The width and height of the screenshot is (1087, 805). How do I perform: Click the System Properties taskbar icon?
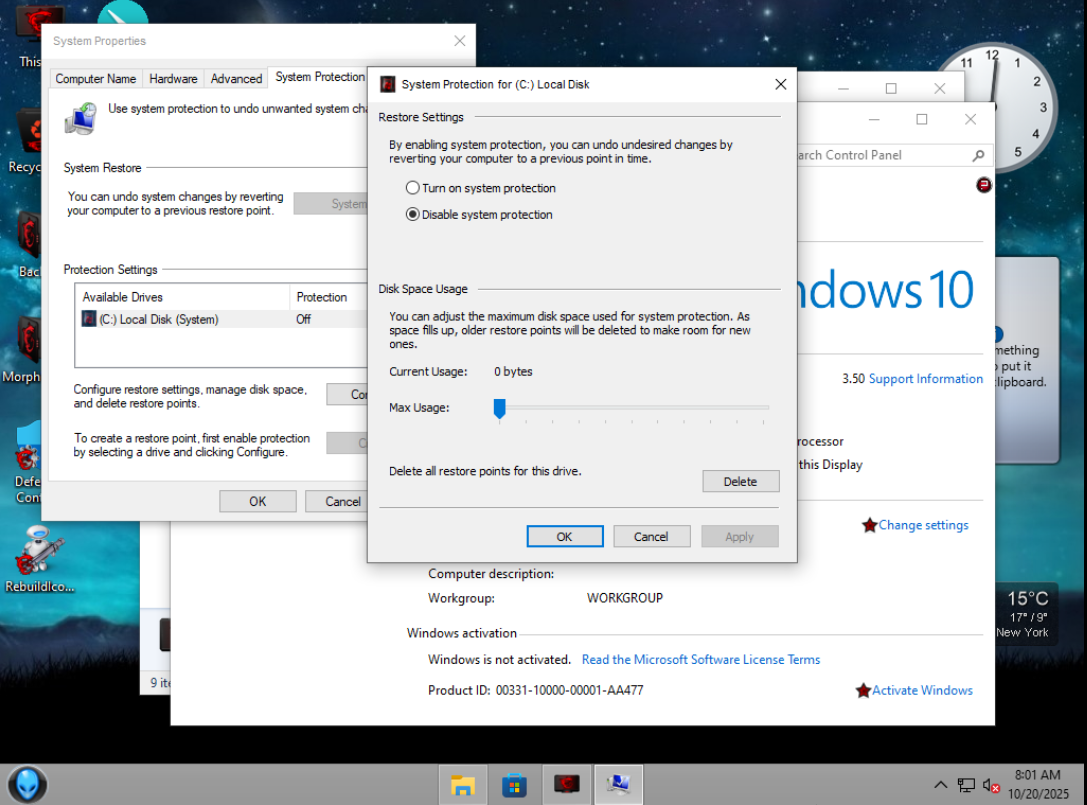[619, 785]
